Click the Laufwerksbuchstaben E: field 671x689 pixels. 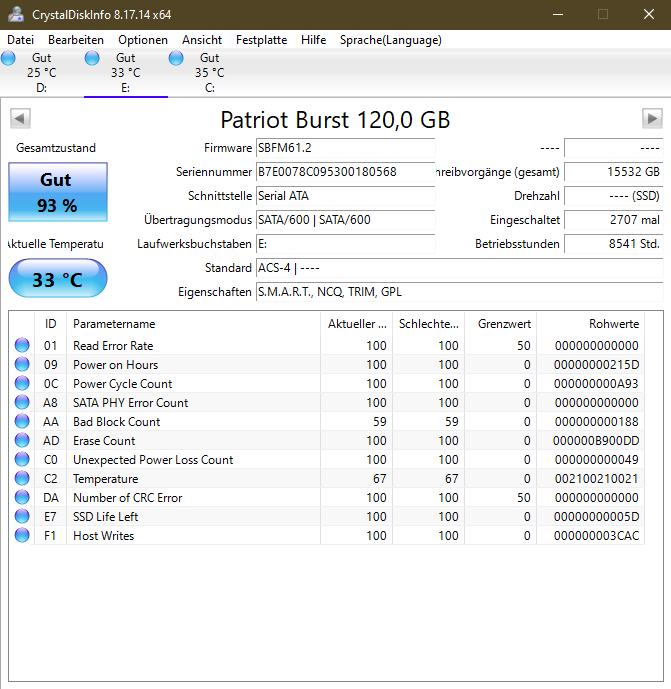(x=345, y=244)
